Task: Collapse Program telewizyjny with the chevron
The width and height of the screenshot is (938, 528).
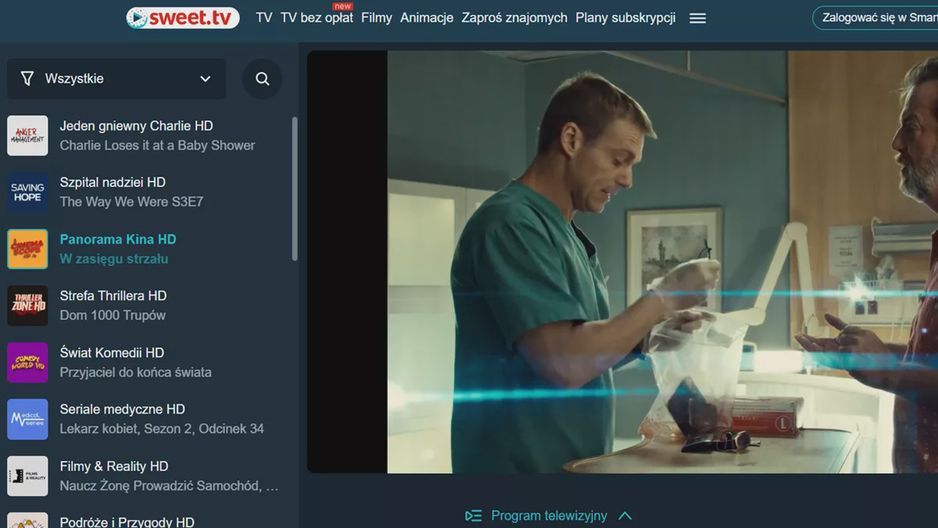Action: tap(625, 515)
